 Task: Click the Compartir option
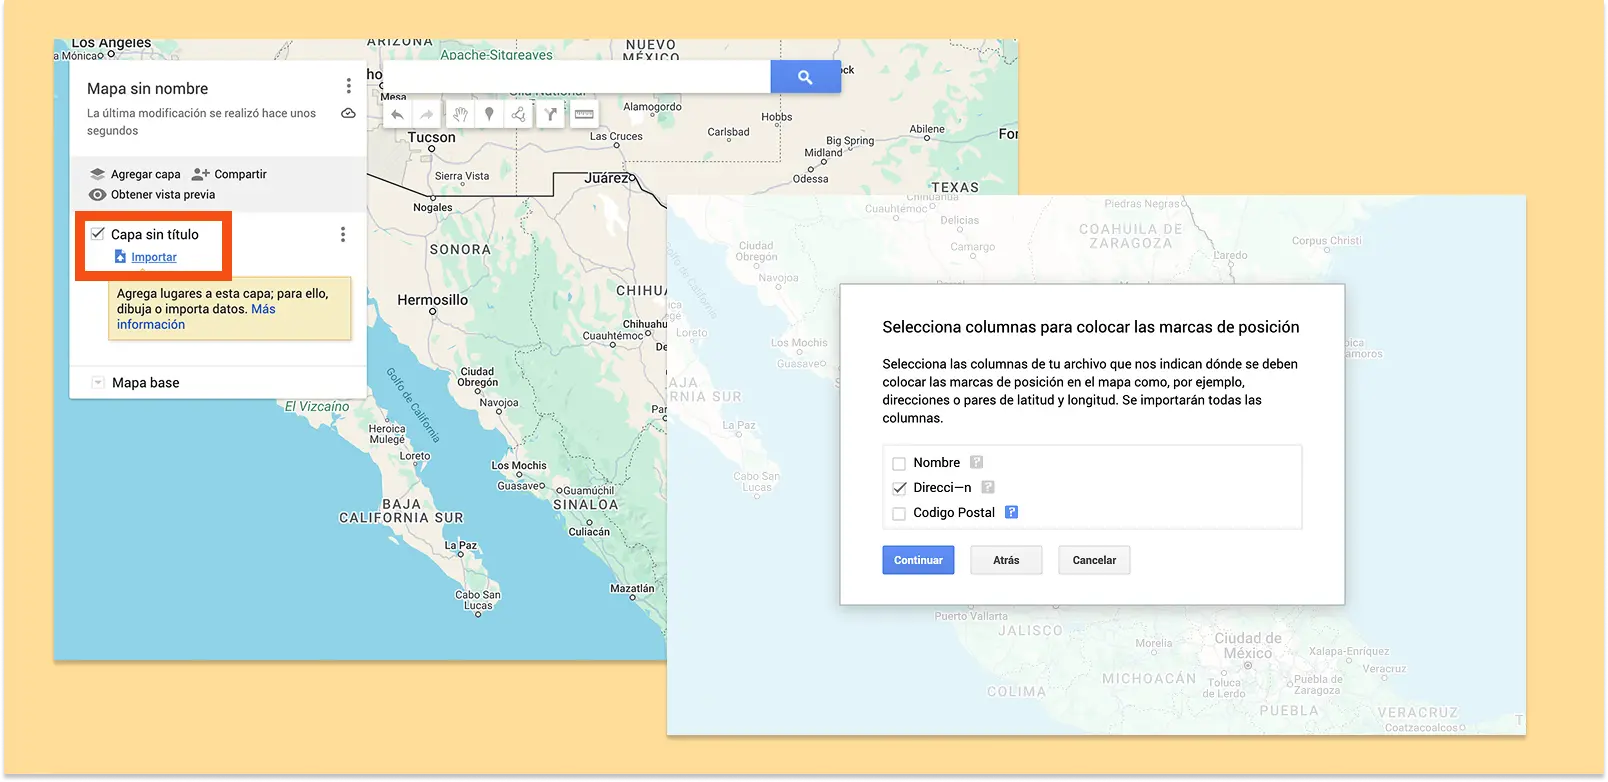coord(241,174)
